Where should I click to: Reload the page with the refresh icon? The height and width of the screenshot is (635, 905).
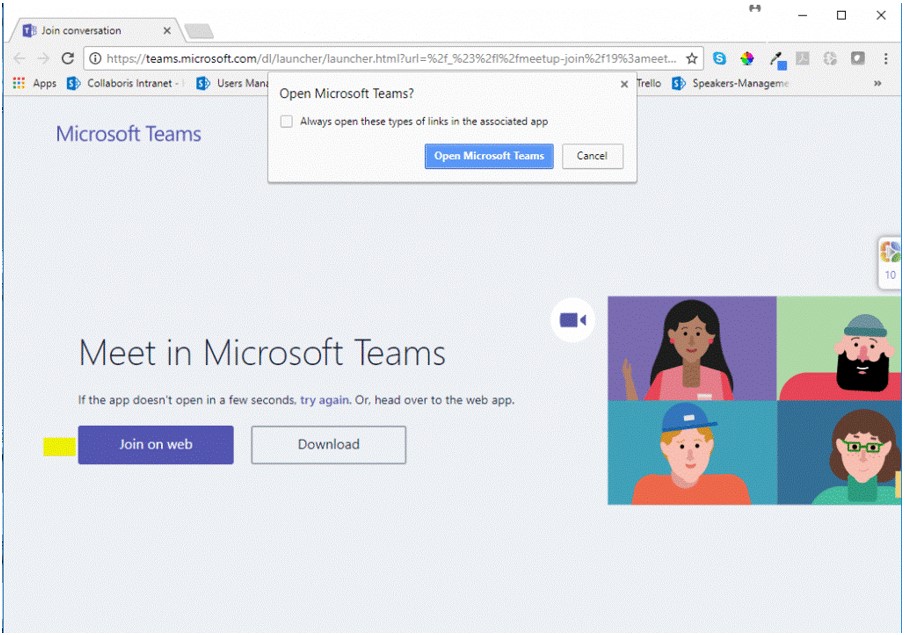pyautogui.click(x=68, y=59)
